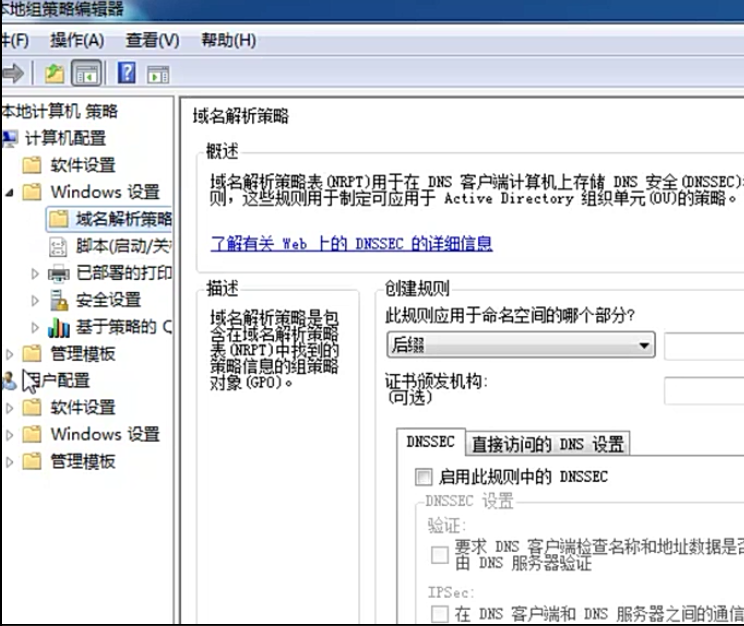Click the folder icon beside 域名解析策略
Image resolution: width=744 pixels, height=626 pixels.
pyautogui.click(x=58, y=219)
